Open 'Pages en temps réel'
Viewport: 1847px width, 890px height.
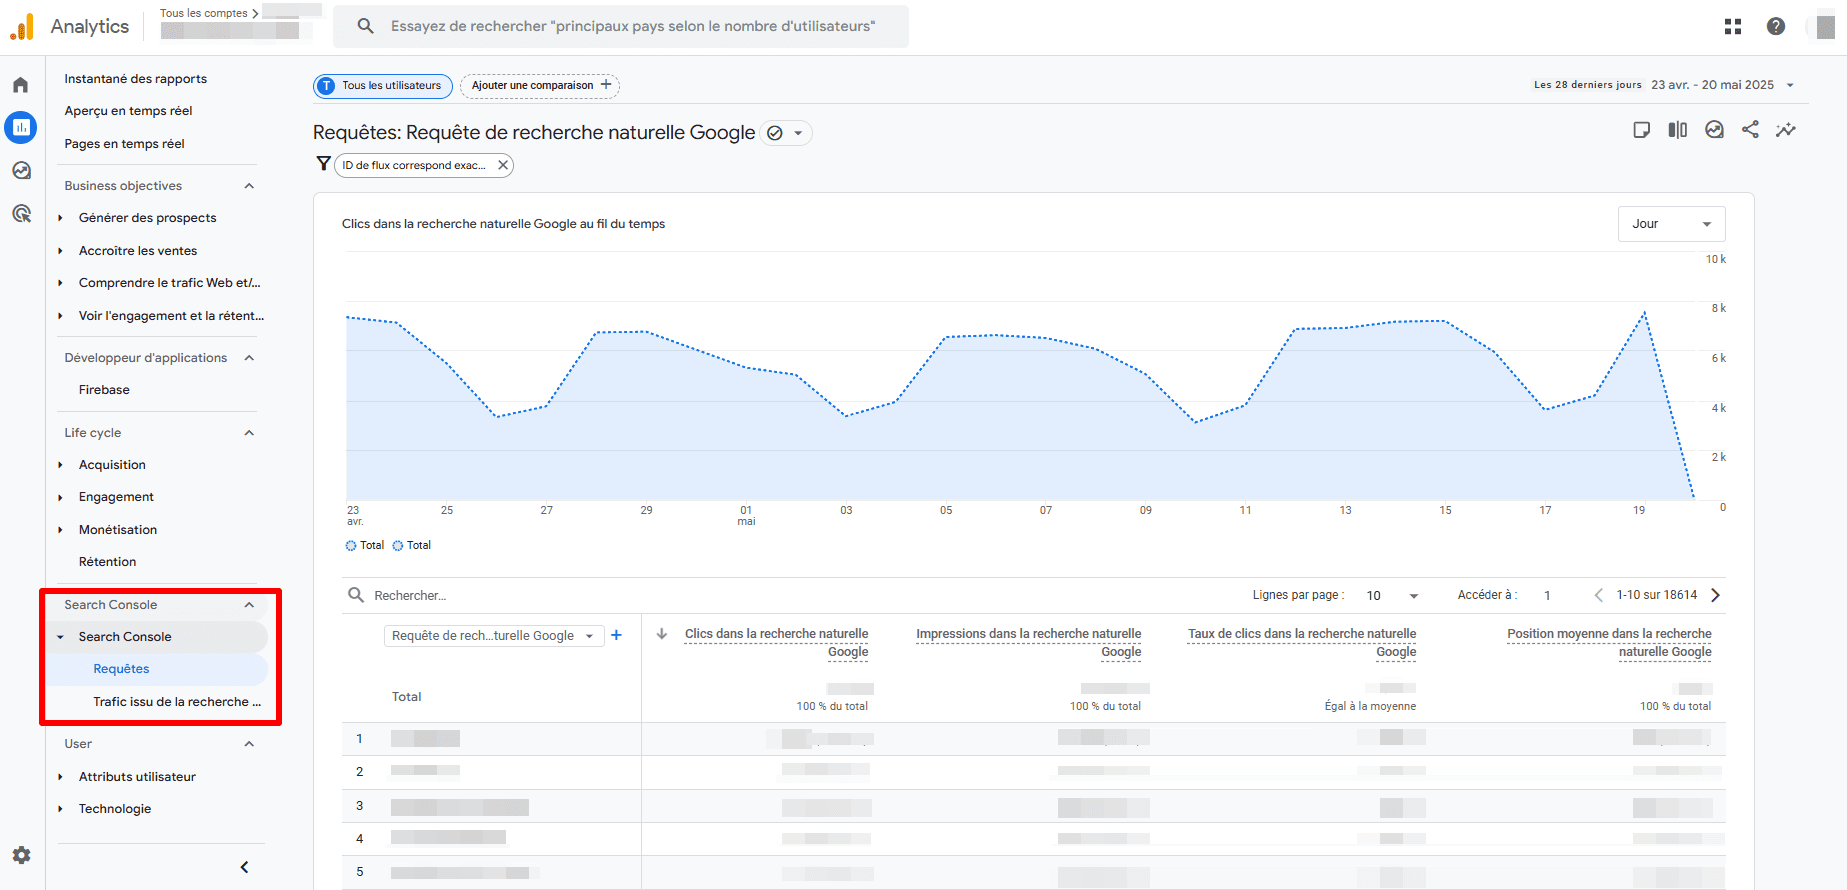pos(124,144)
